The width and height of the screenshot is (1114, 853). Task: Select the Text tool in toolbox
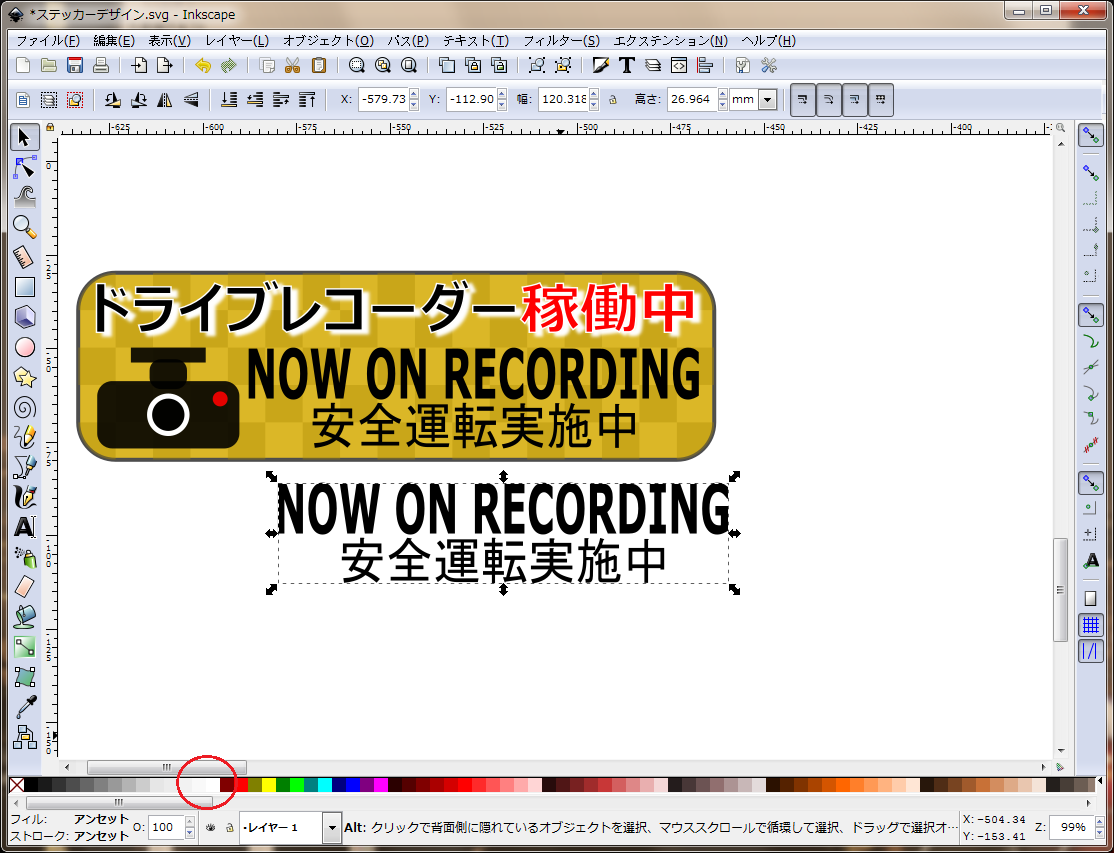click(x=25, y=526)
